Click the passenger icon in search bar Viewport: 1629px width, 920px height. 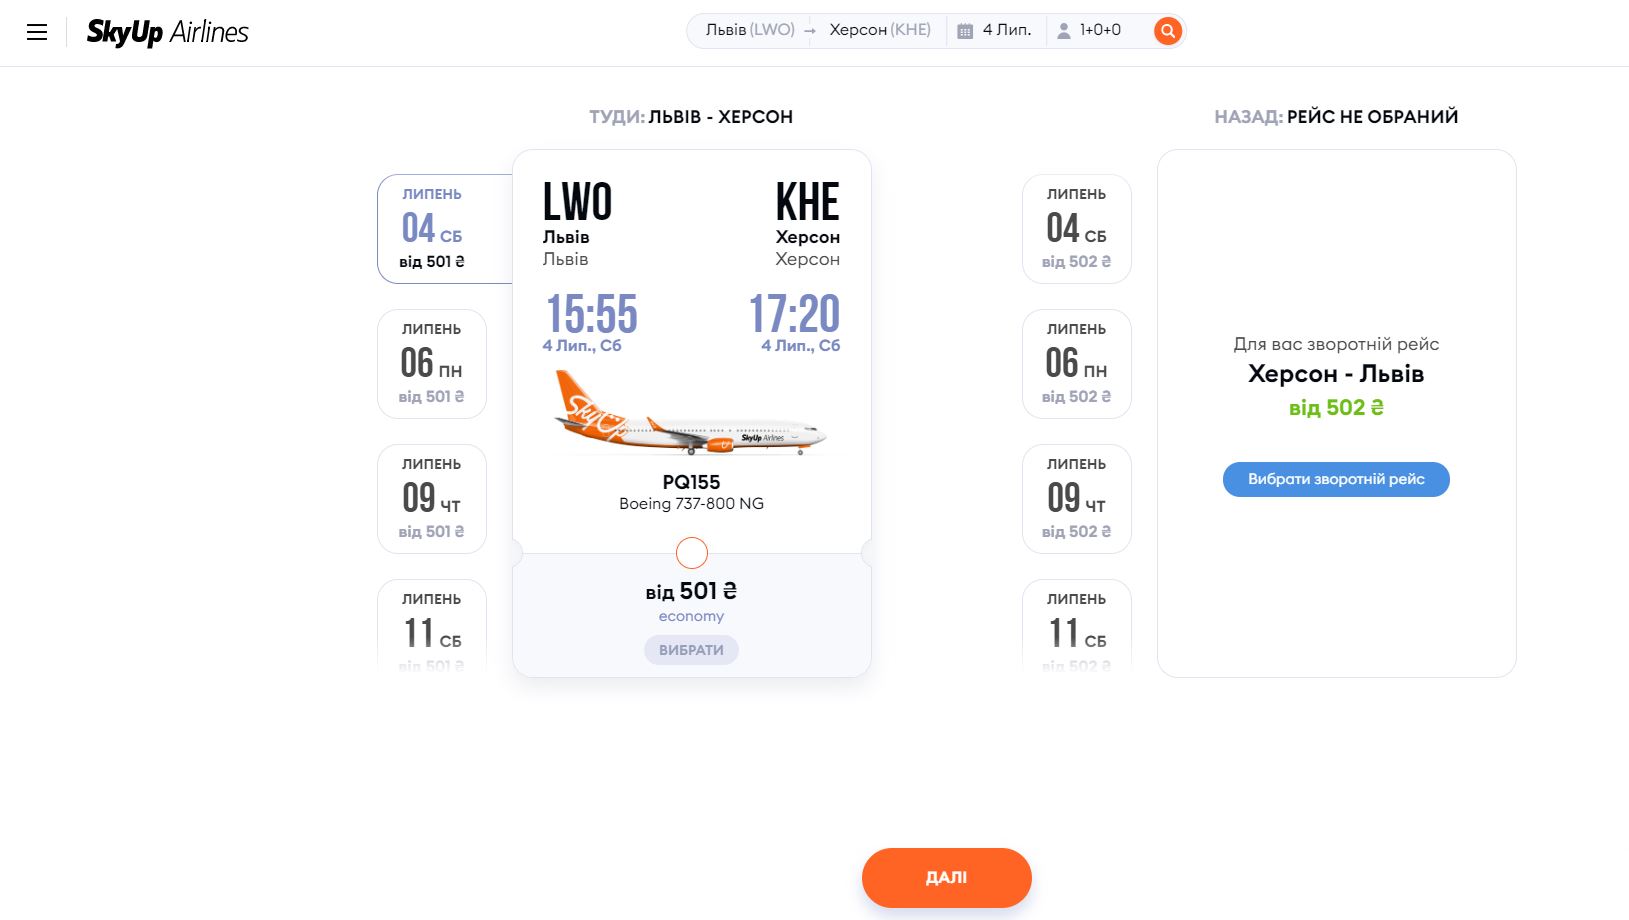coord(1064,31)
